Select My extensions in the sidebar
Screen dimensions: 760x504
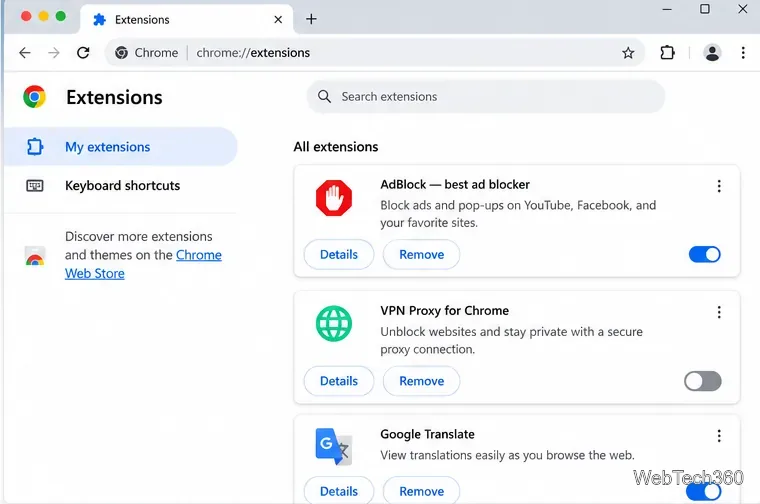click(121, 146)
